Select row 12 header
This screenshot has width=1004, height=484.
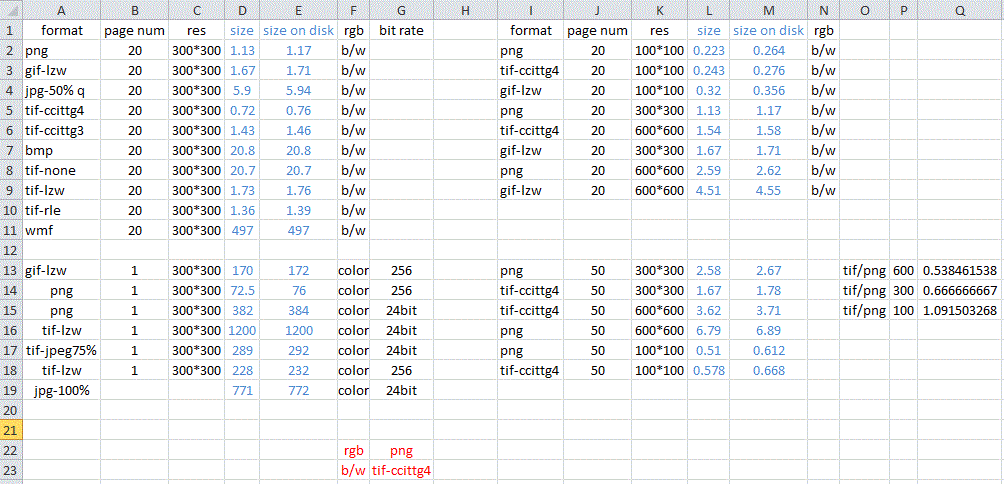pos(10,250)
